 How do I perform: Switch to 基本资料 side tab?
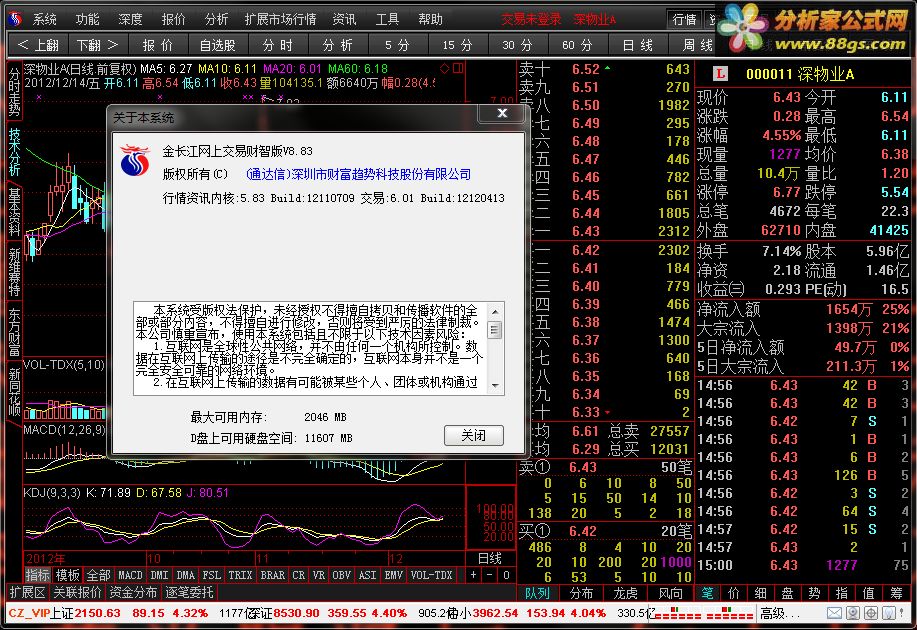(x=14, y=211)
